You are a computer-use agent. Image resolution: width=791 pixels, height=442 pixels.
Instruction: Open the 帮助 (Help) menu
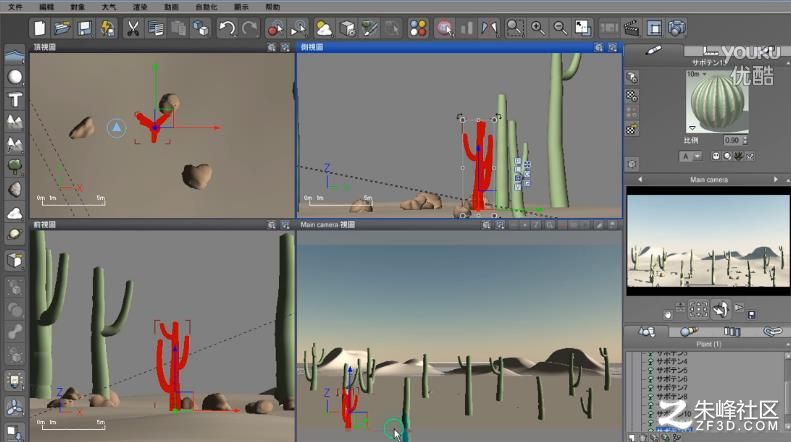[x=272, y=7]
